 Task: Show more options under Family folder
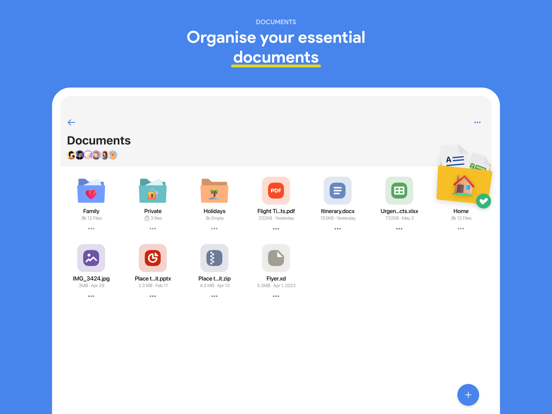click(91, 228)
